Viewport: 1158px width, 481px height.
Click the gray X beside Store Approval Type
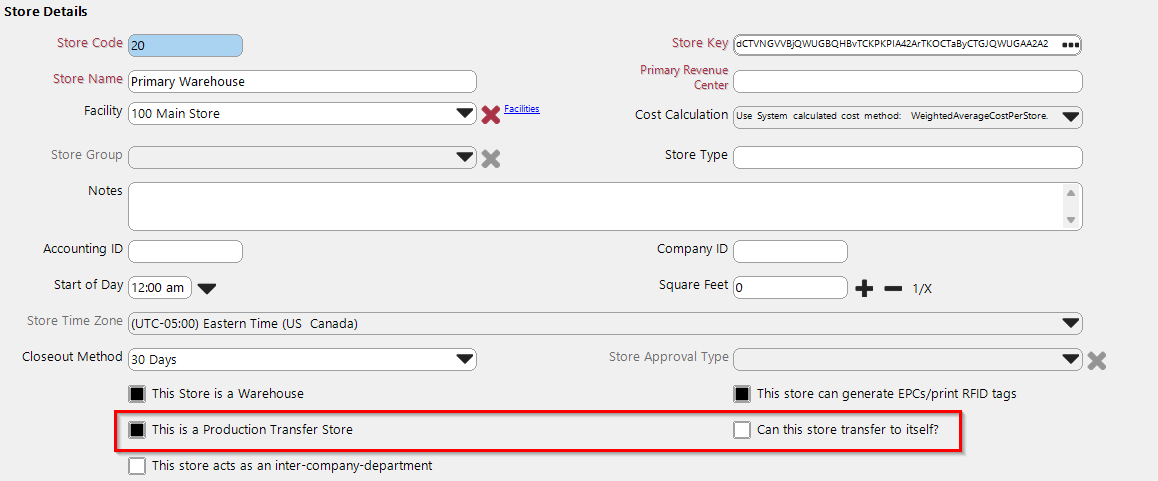tap(1096, 360)
